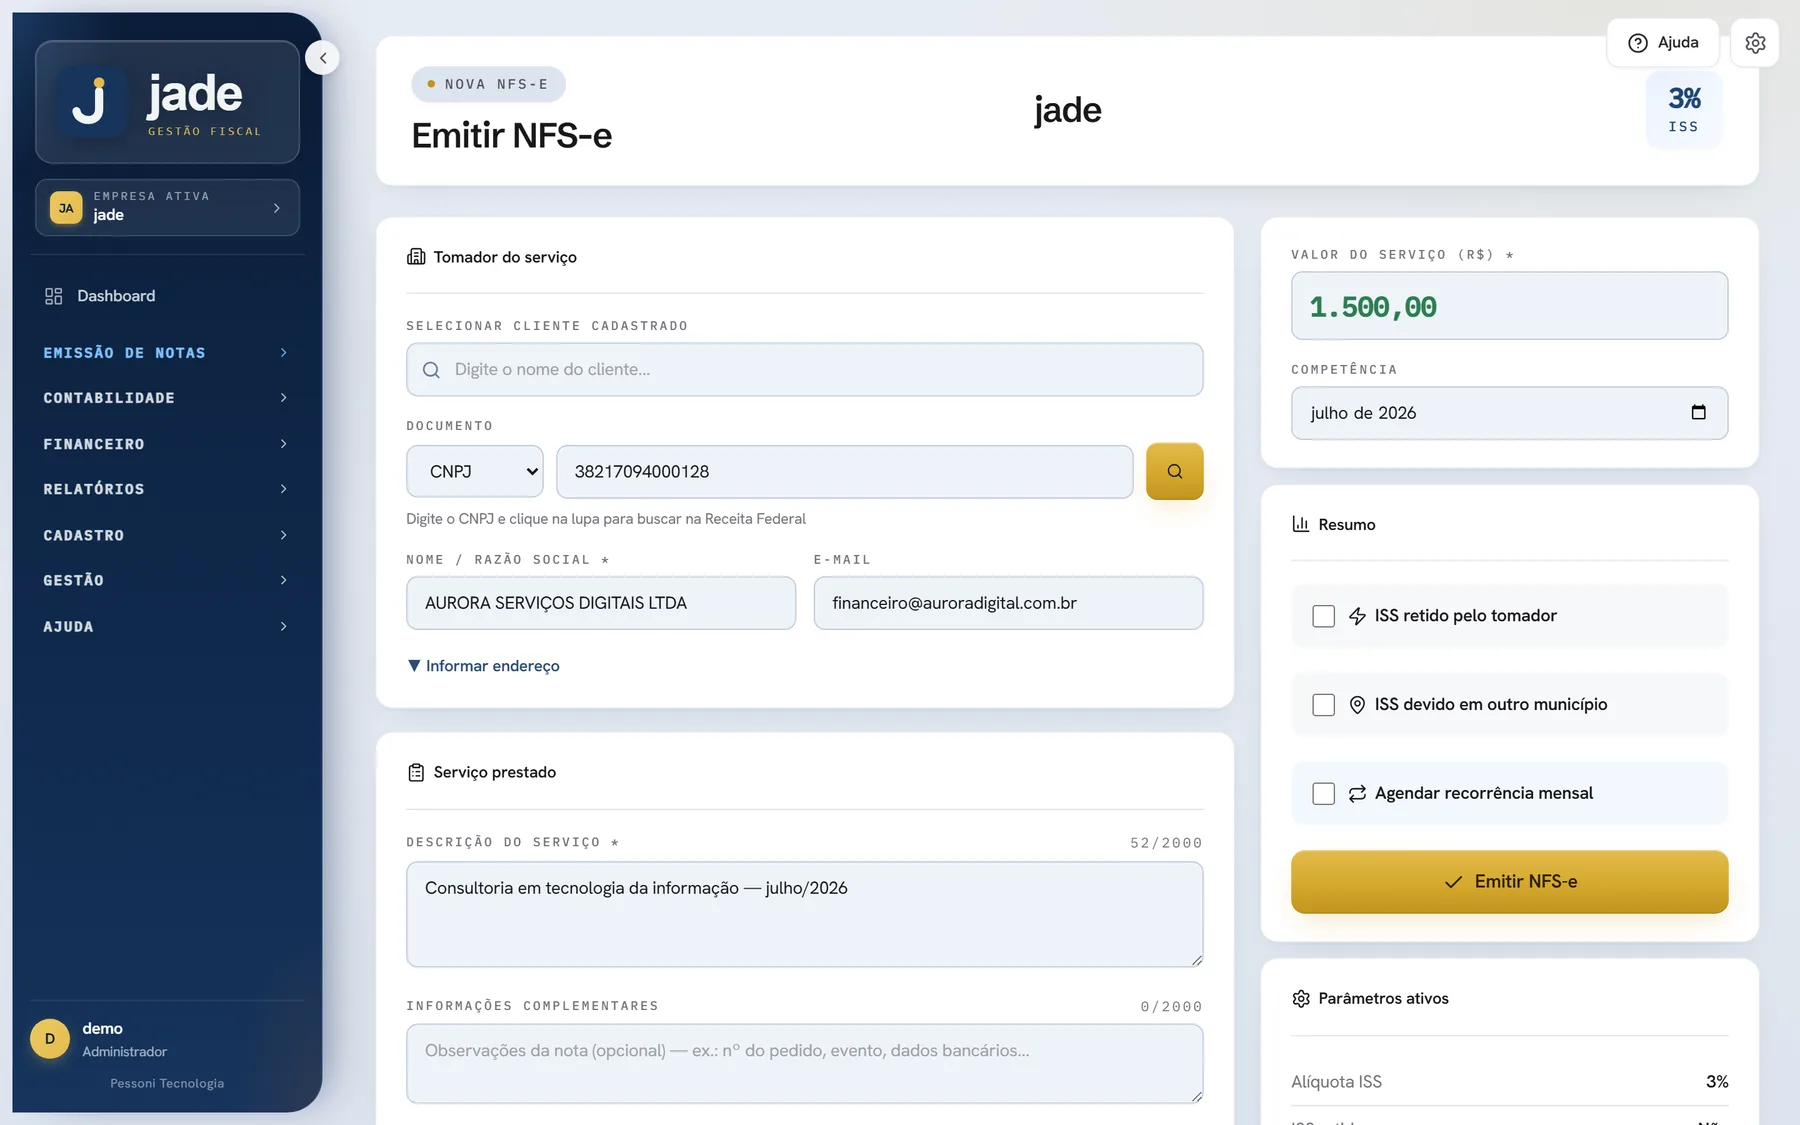Click the JA company avatar badge
The height and width of the screenshot is (1125, 1800).
point(66,208)
